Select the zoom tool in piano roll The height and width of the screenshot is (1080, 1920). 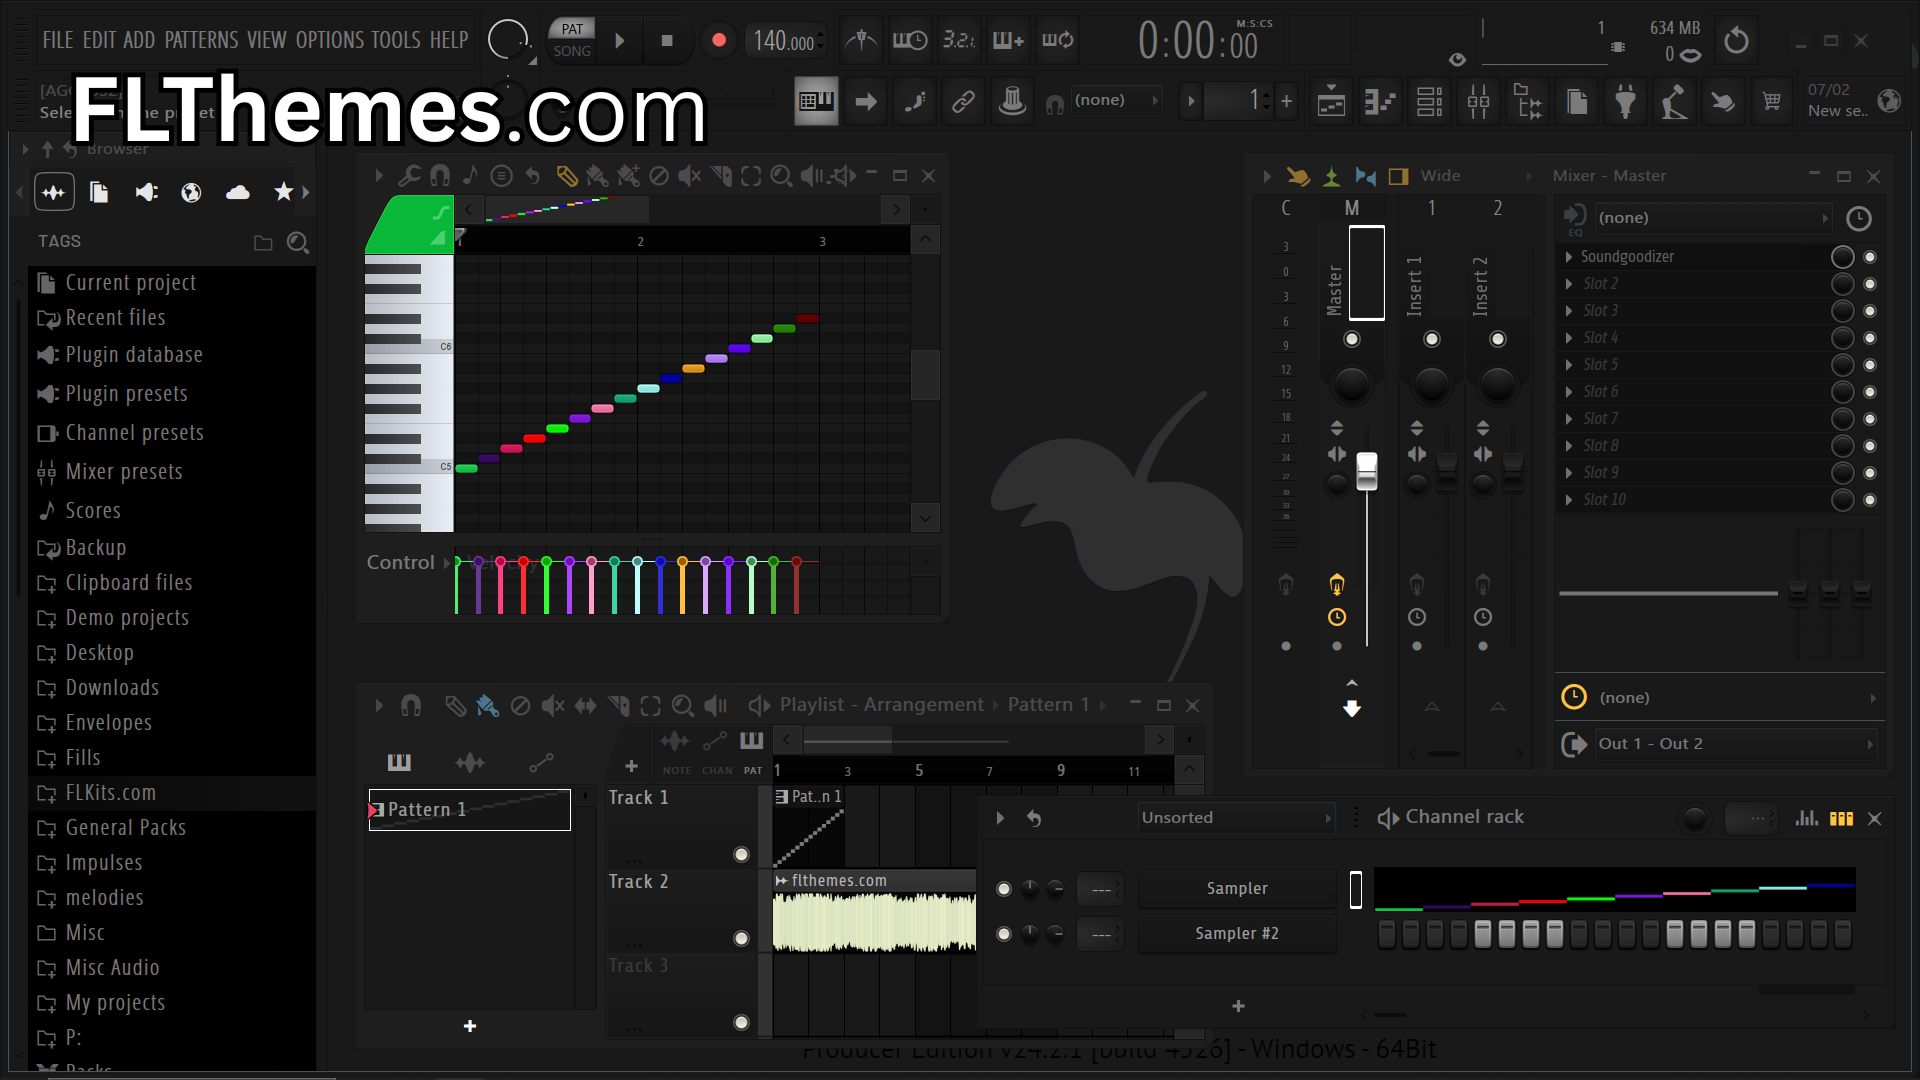pos(781,176)
